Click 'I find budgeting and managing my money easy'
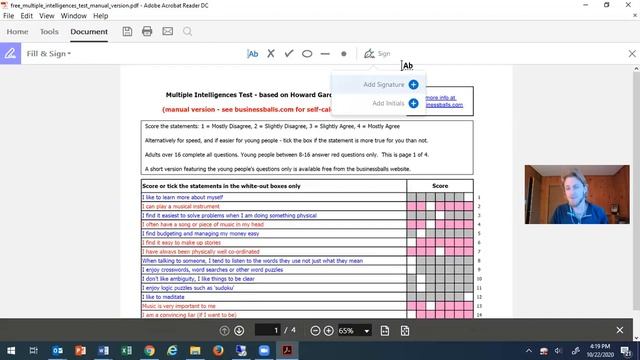 200,233
